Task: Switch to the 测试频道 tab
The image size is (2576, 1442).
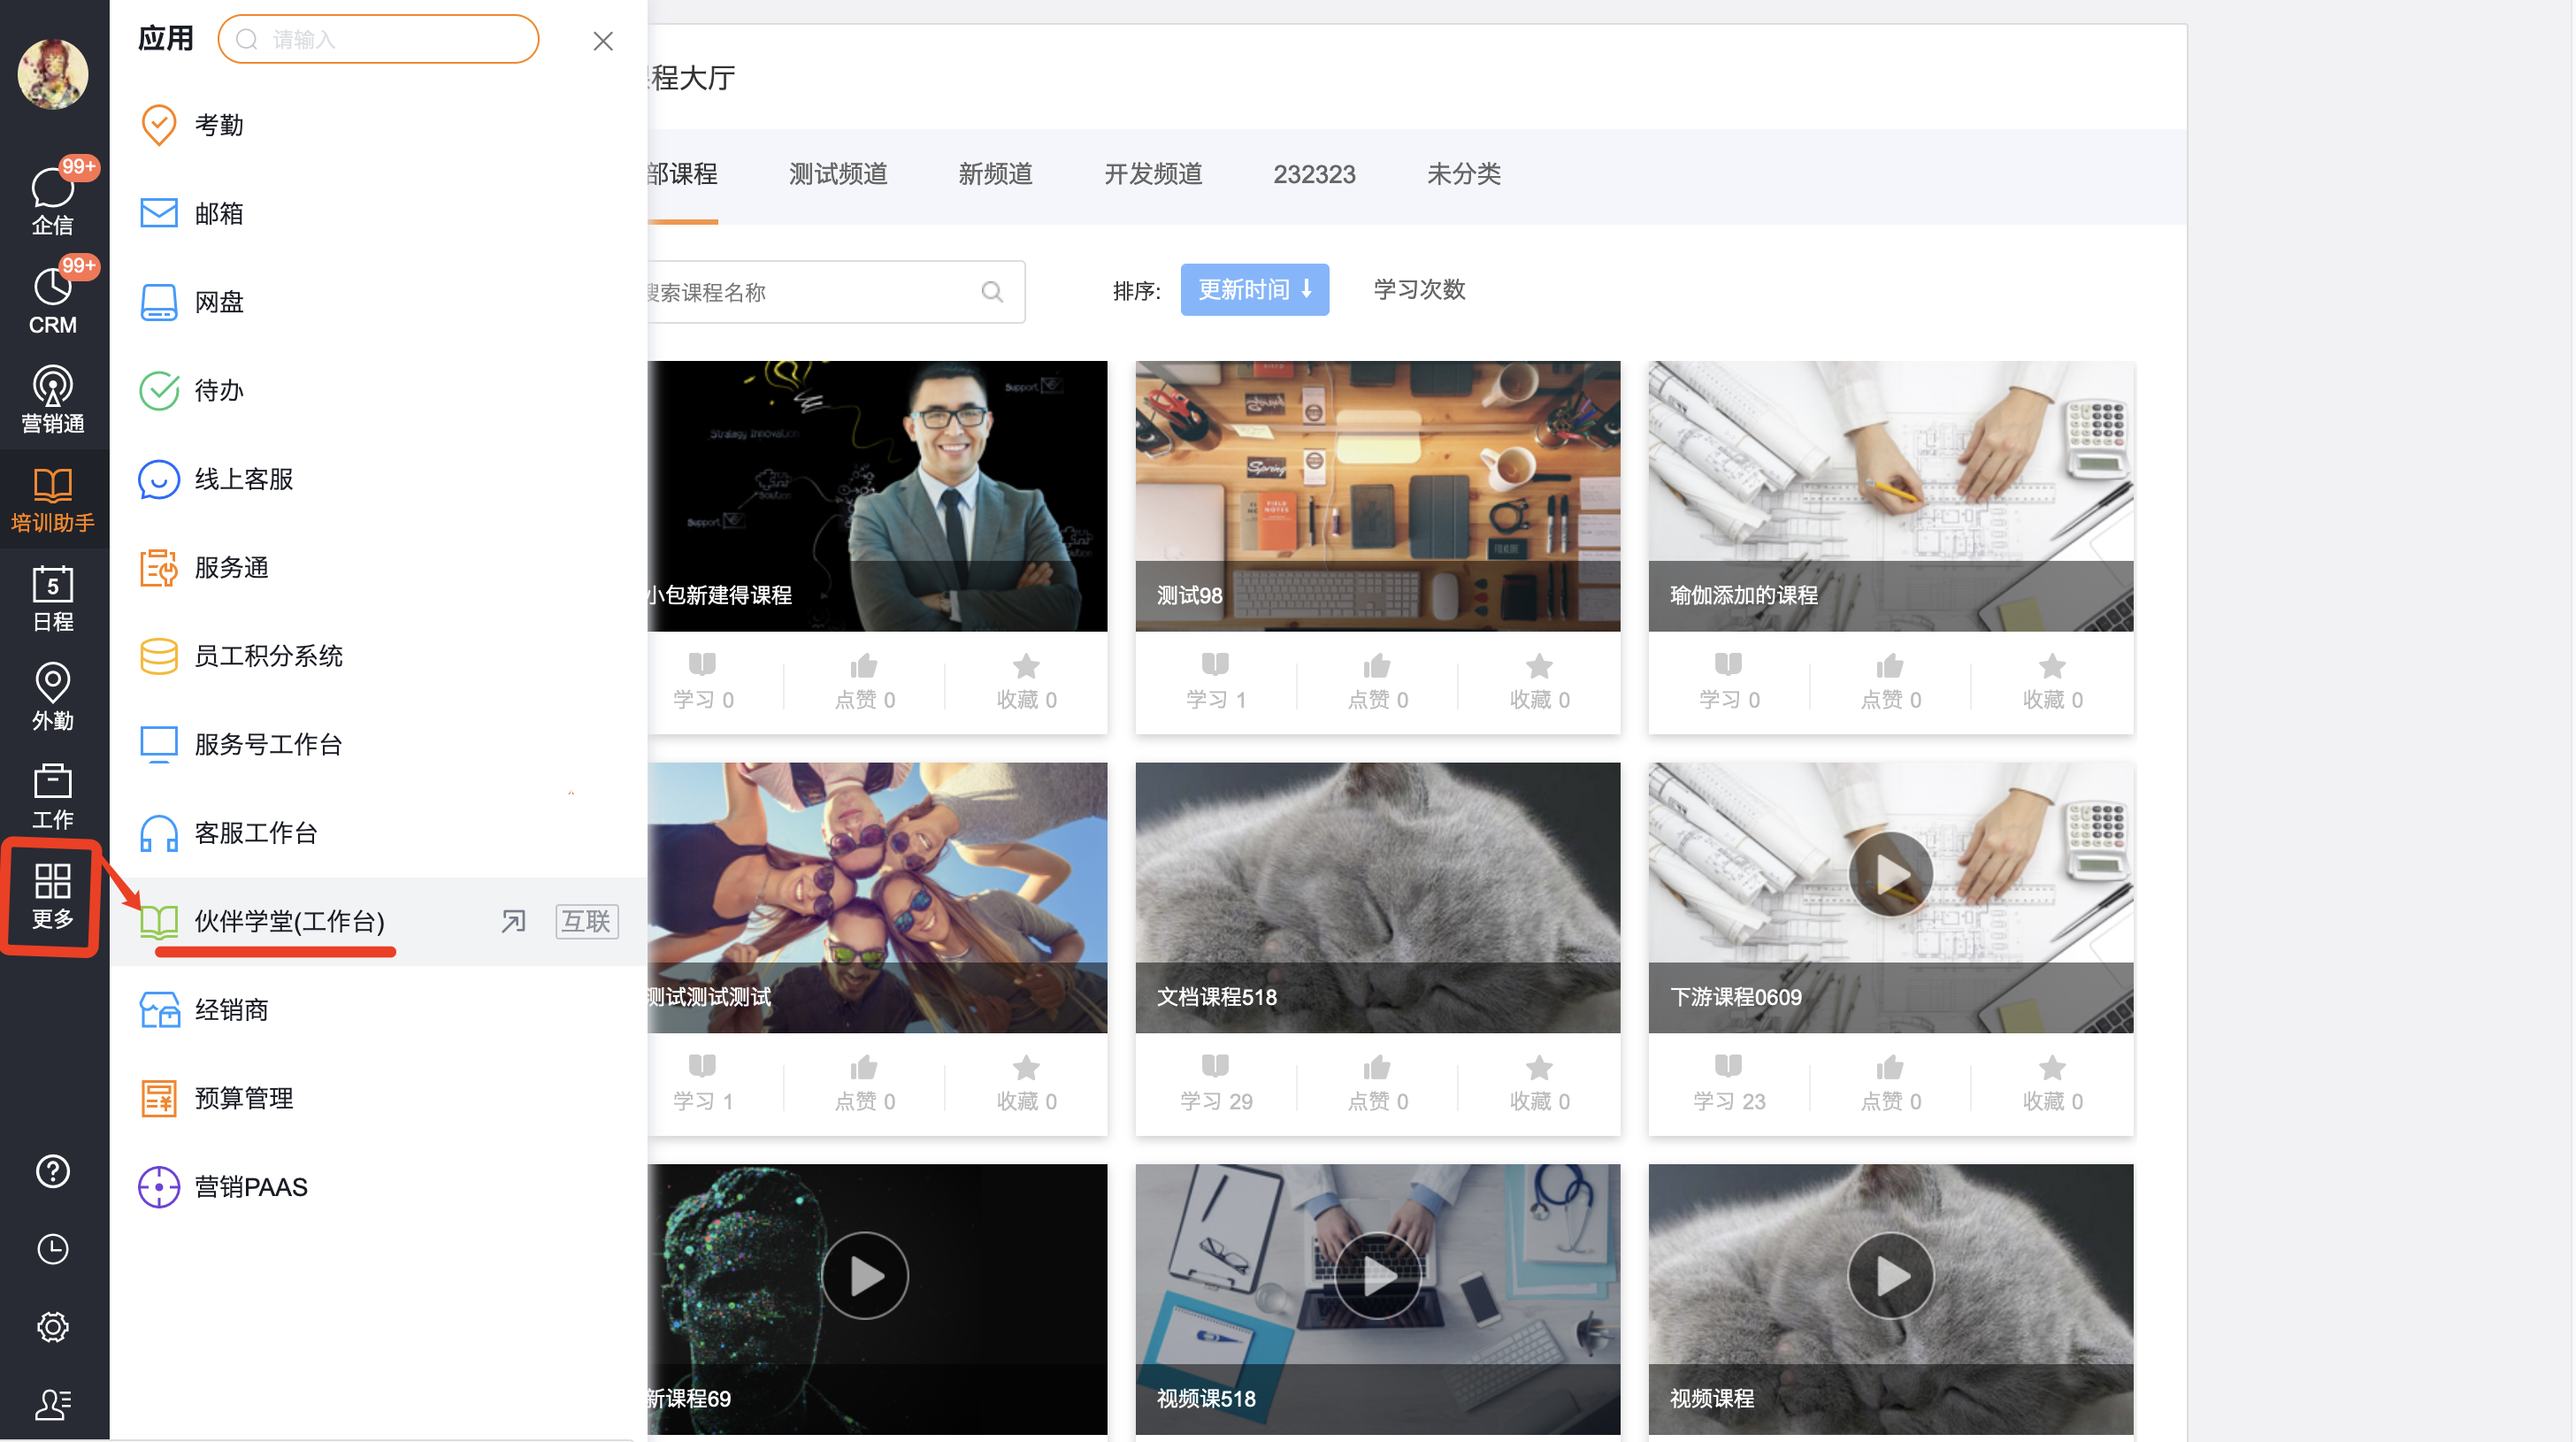Action: (838, 174)
